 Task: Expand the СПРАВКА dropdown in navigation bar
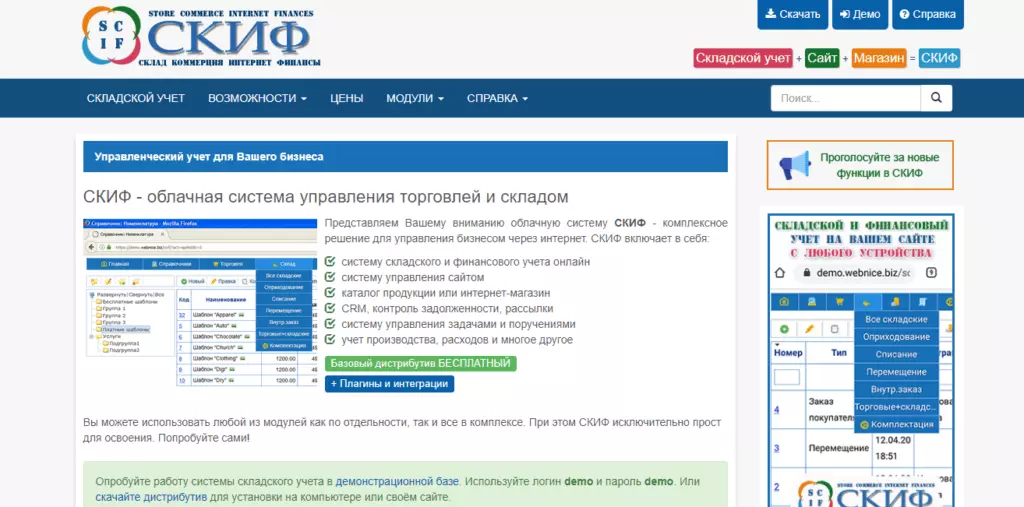[x=498, y=98]
